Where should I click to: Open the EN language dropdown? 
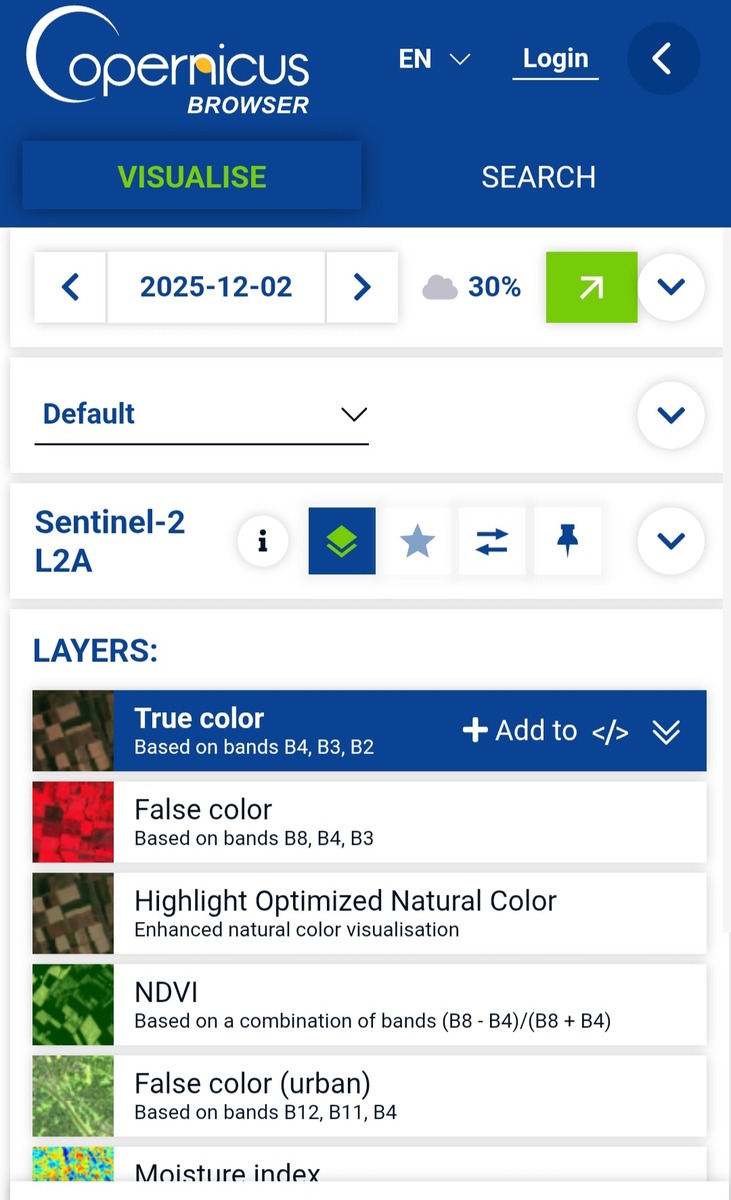click(434, 59)
